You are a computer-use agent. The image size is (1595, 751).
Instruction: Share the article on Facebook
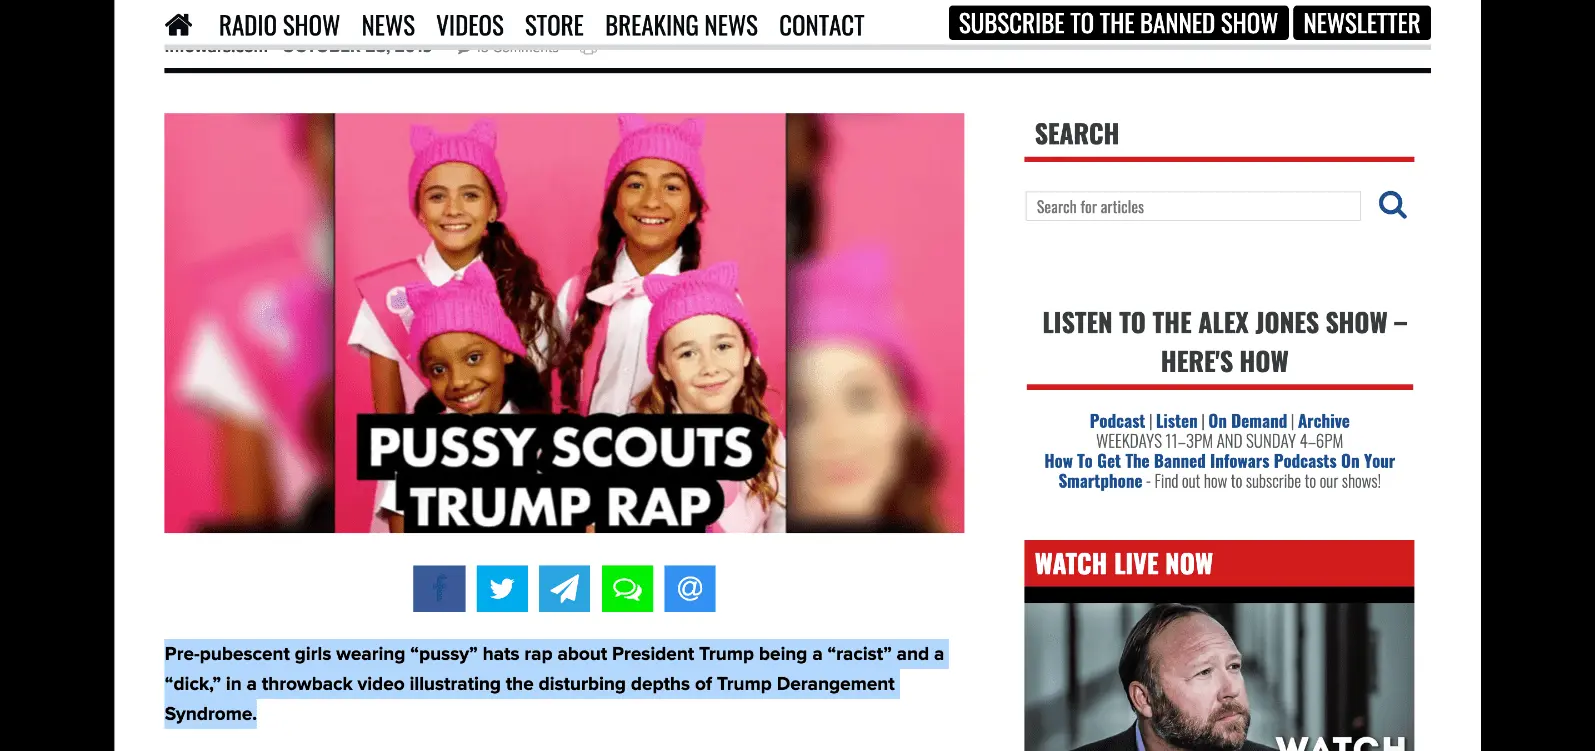click(x=439, y=589)
